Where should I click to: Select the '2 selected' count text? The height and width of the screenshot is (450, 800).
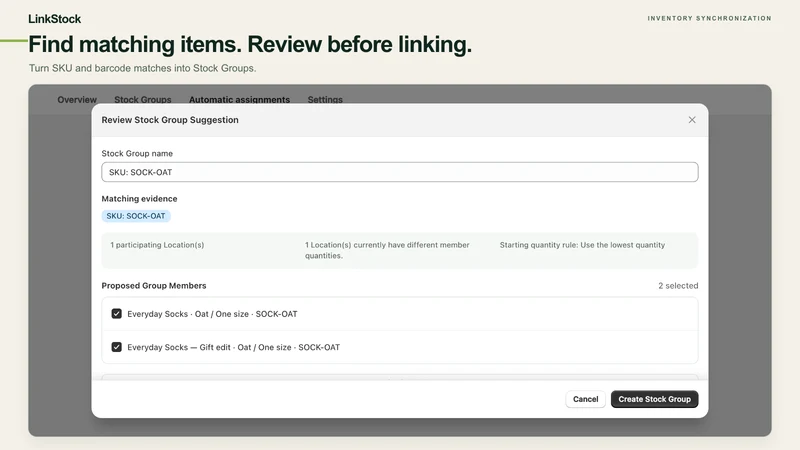(678, 286)
